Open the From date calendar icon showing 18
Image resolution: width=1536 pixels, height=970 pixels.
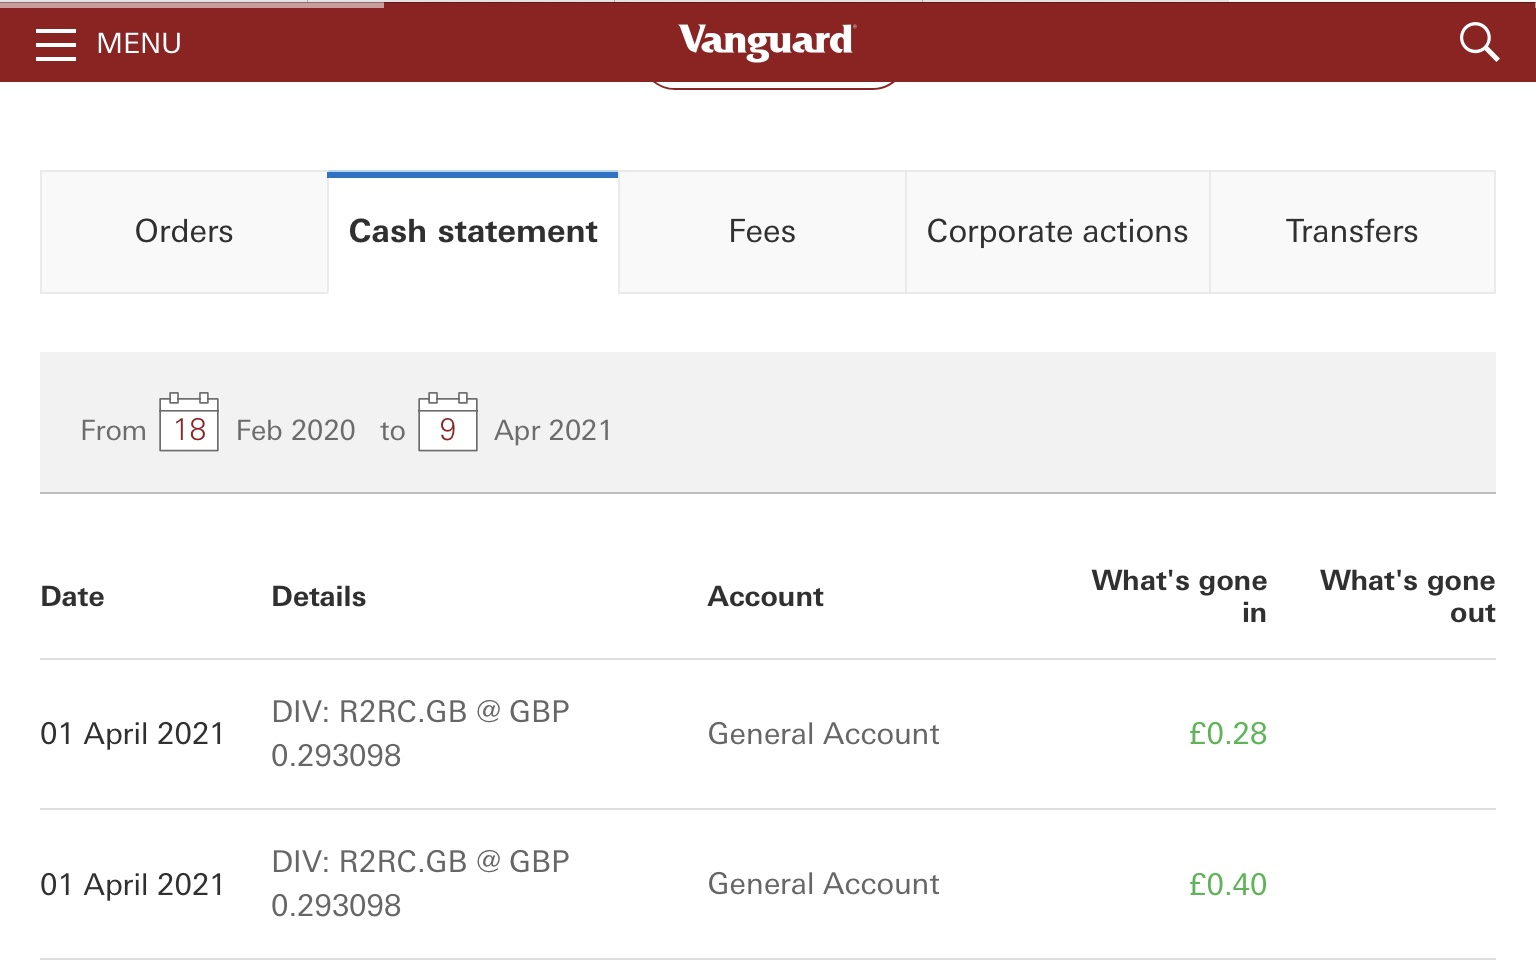[x=189, y=423]
